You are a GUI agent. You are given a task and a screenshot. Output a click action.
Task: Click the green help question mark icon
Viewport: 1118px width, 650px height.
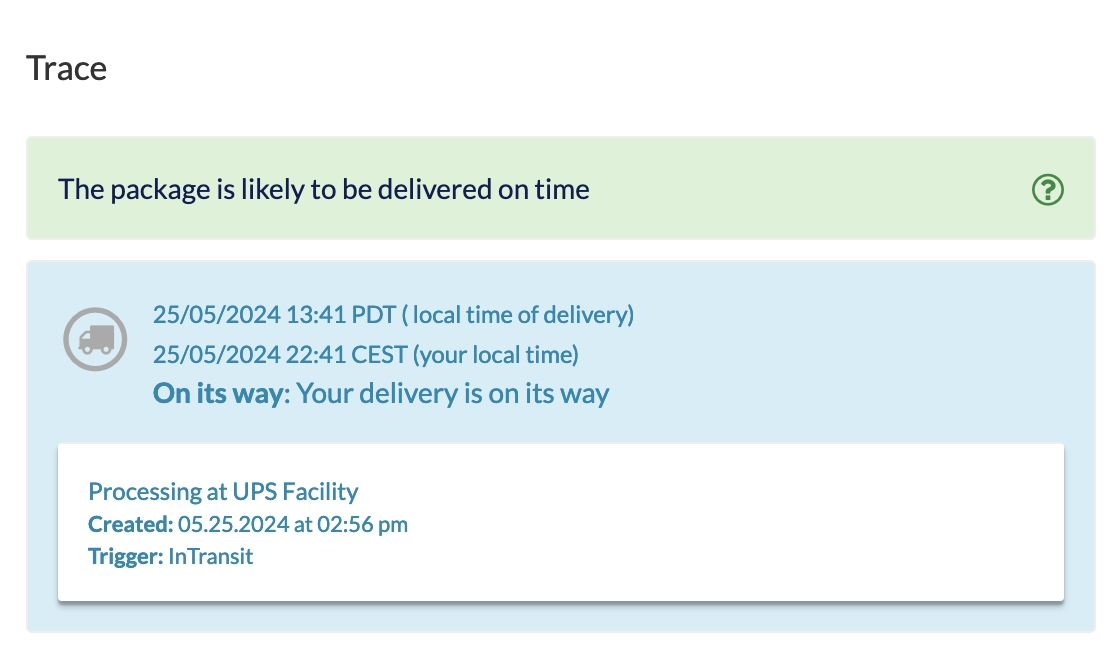pyautogui.click(x=1048, y=189)
